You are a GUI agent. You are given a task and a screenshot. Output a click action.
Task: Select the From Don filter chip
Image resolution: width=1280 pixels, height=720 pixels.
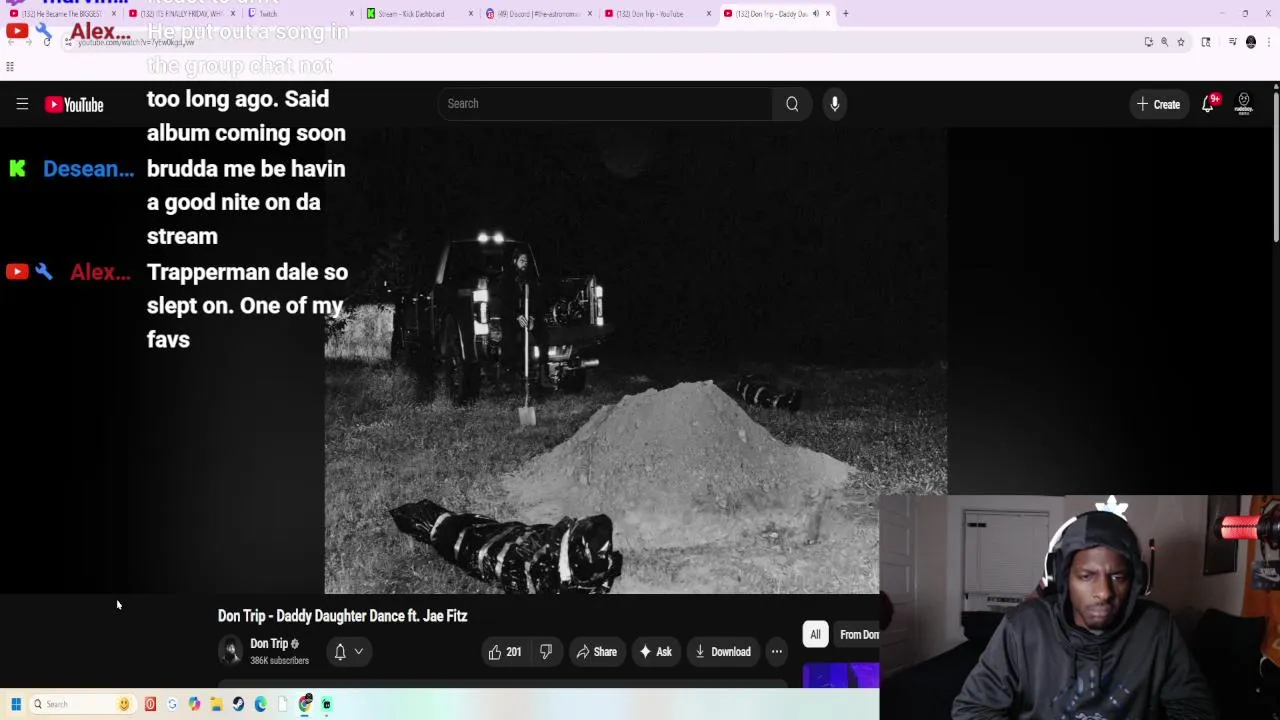(858, 634)
